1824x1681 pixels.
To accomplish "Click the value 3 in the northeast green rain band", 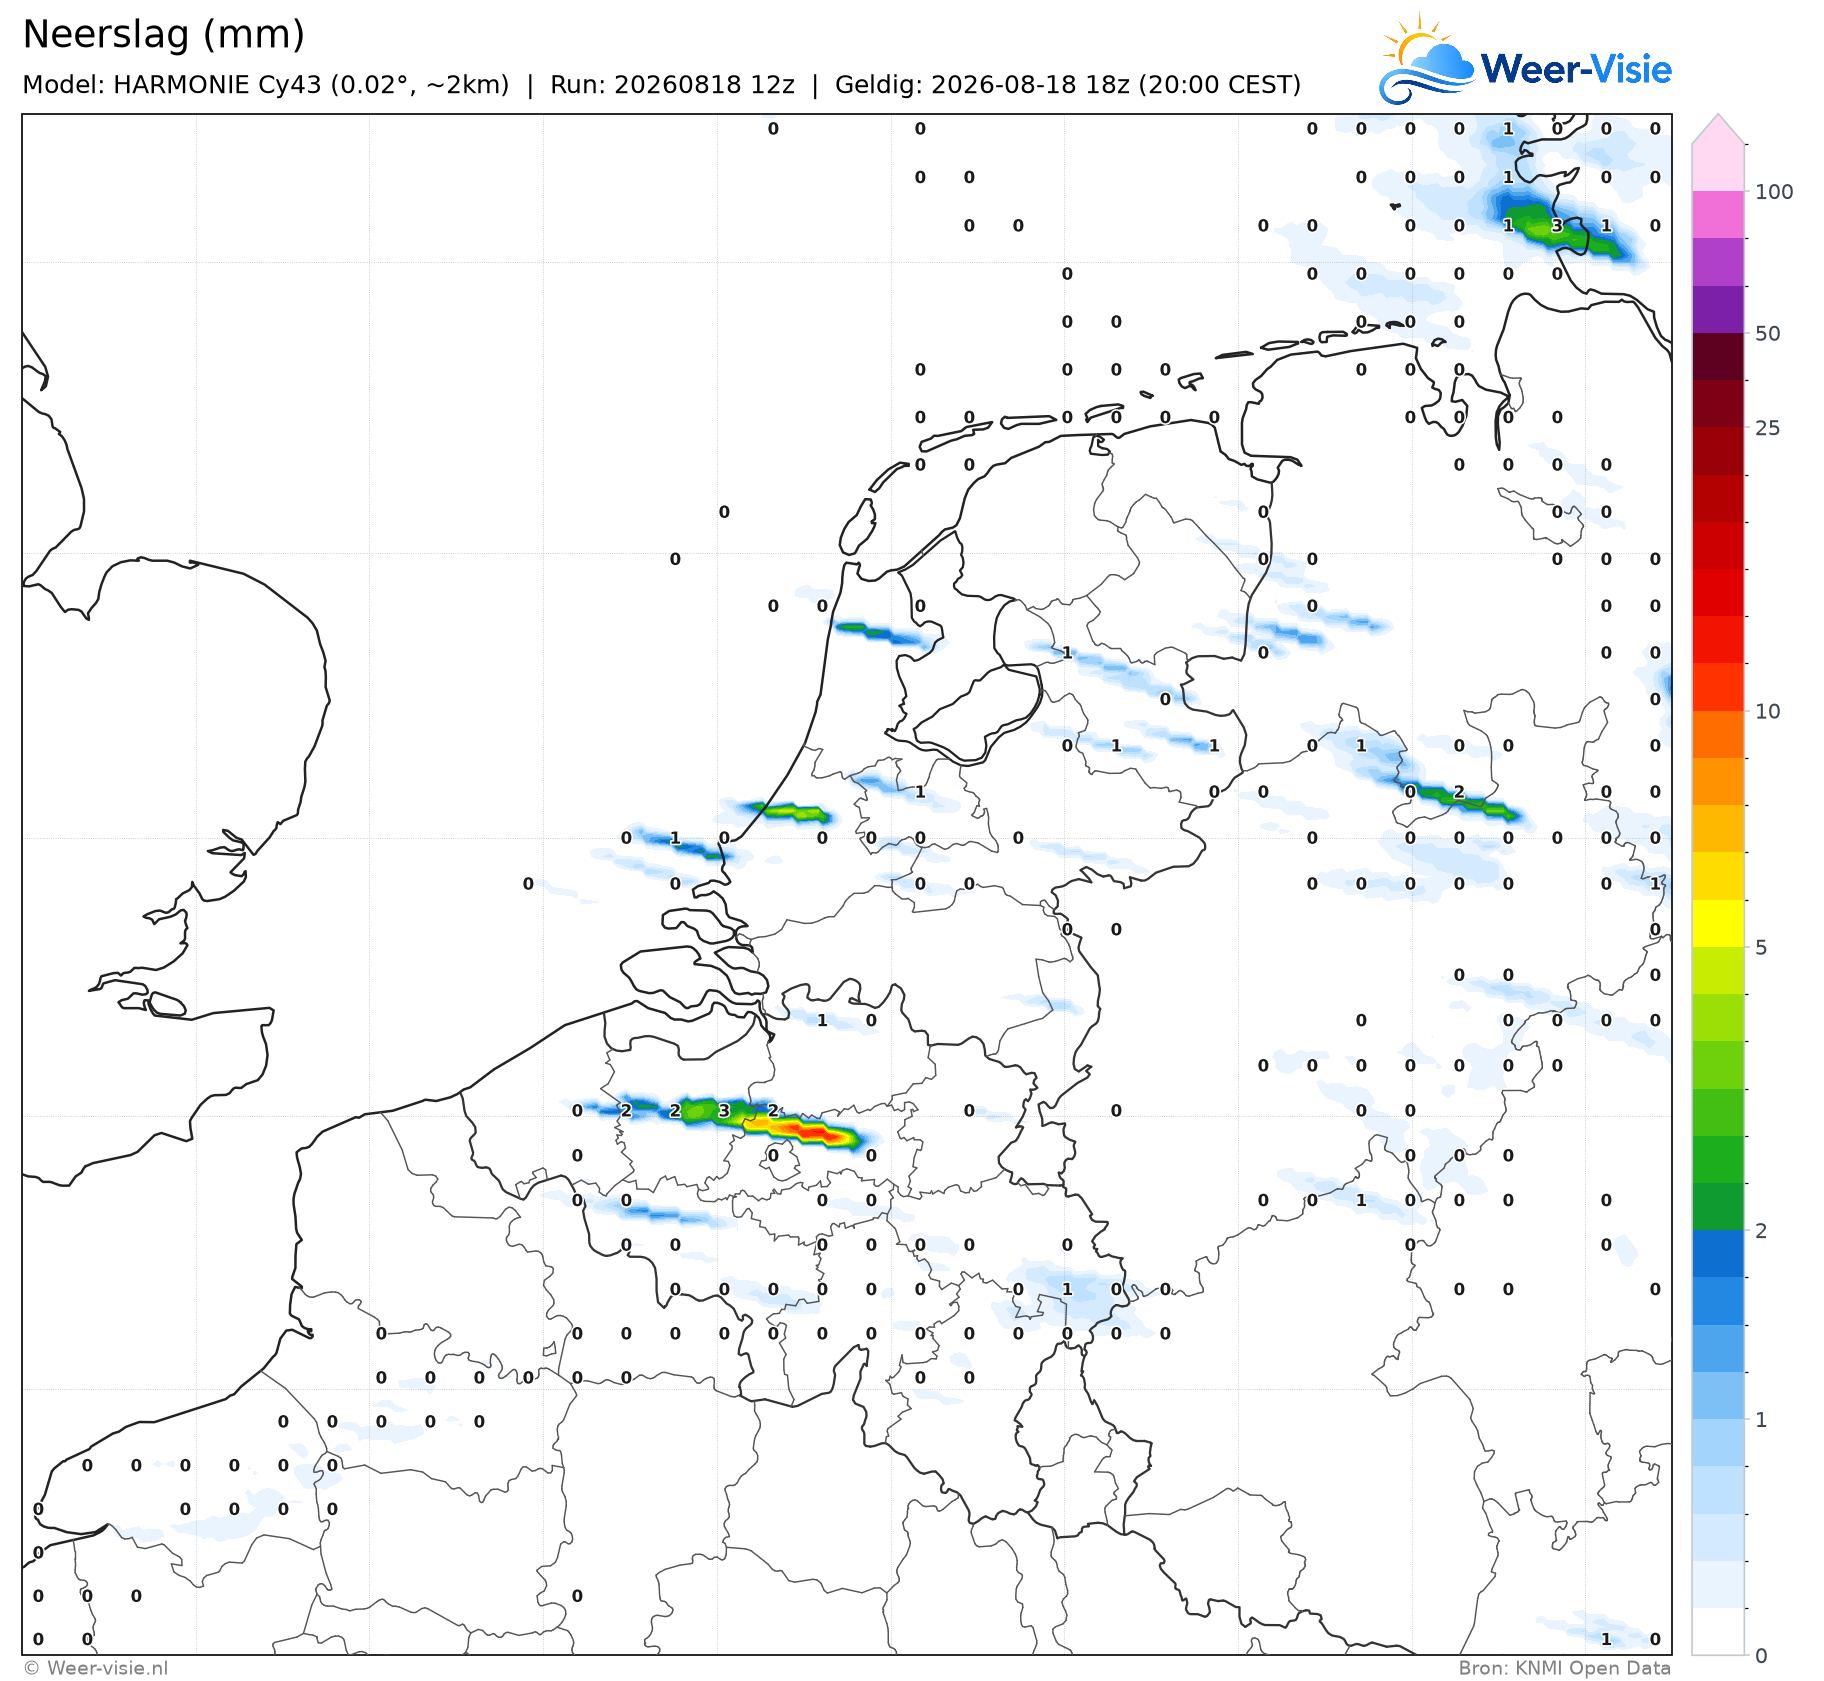I will (1557, 226).
